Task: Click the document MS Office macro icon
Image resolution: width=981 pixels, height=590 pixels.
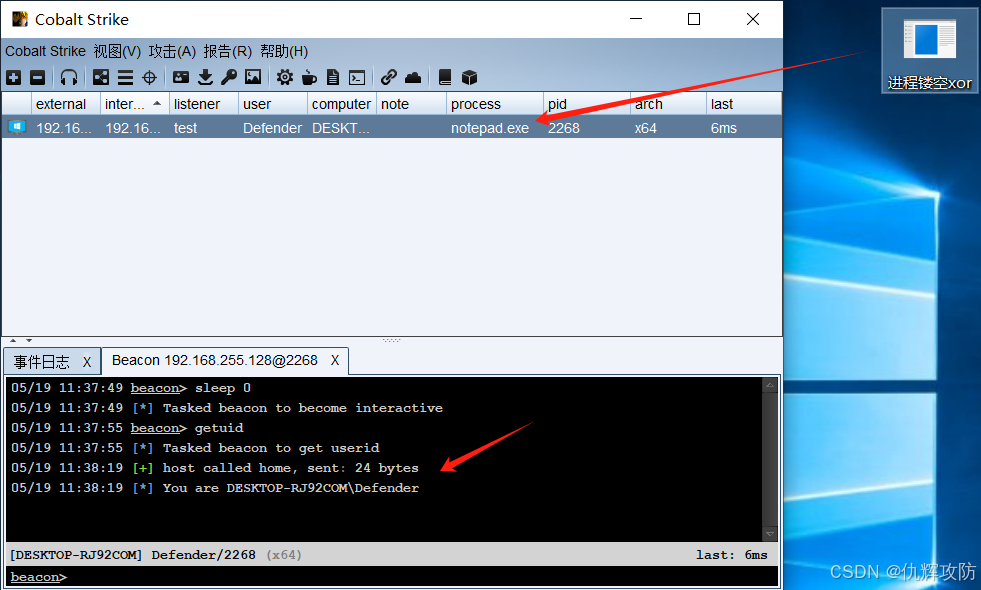Action: click(333, 78)
